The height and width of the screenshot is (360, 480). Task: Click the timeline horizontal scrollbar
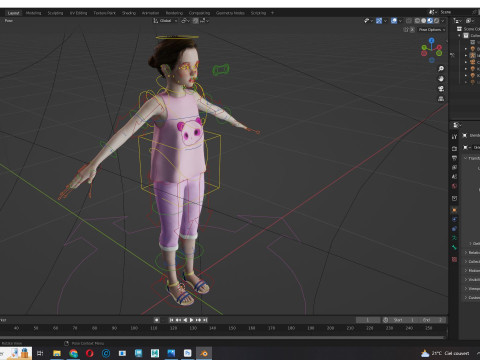tap(223, 337)
